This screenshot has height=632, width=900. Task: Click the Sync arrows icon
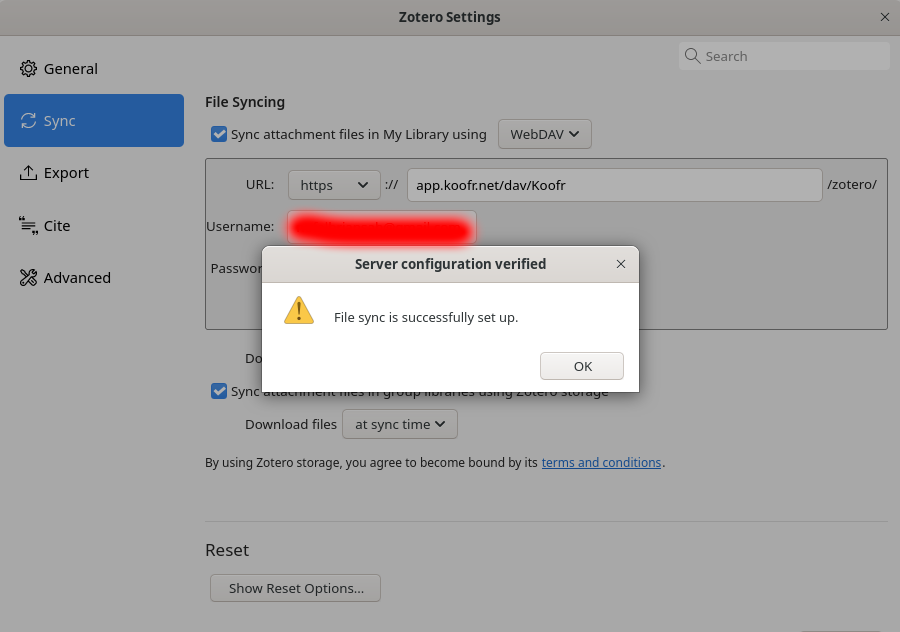click(x=28, y=121)
